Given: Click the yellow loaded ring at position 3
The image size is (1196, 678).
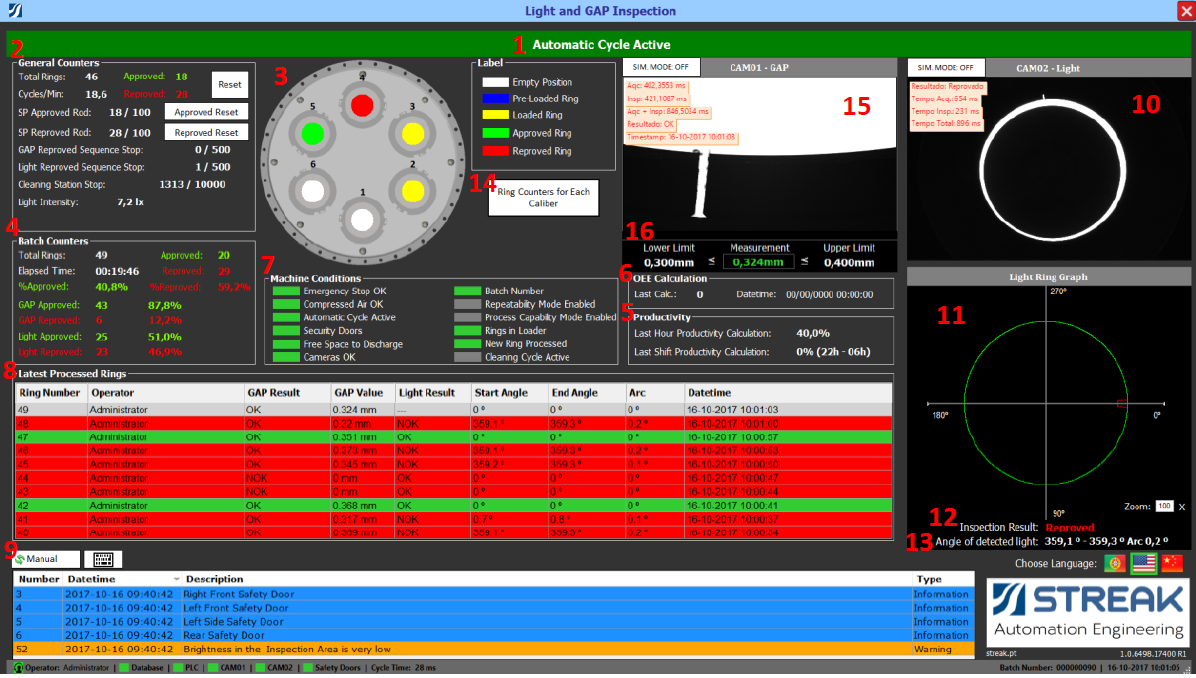Looking at the screenshot, I should point(411,132).
